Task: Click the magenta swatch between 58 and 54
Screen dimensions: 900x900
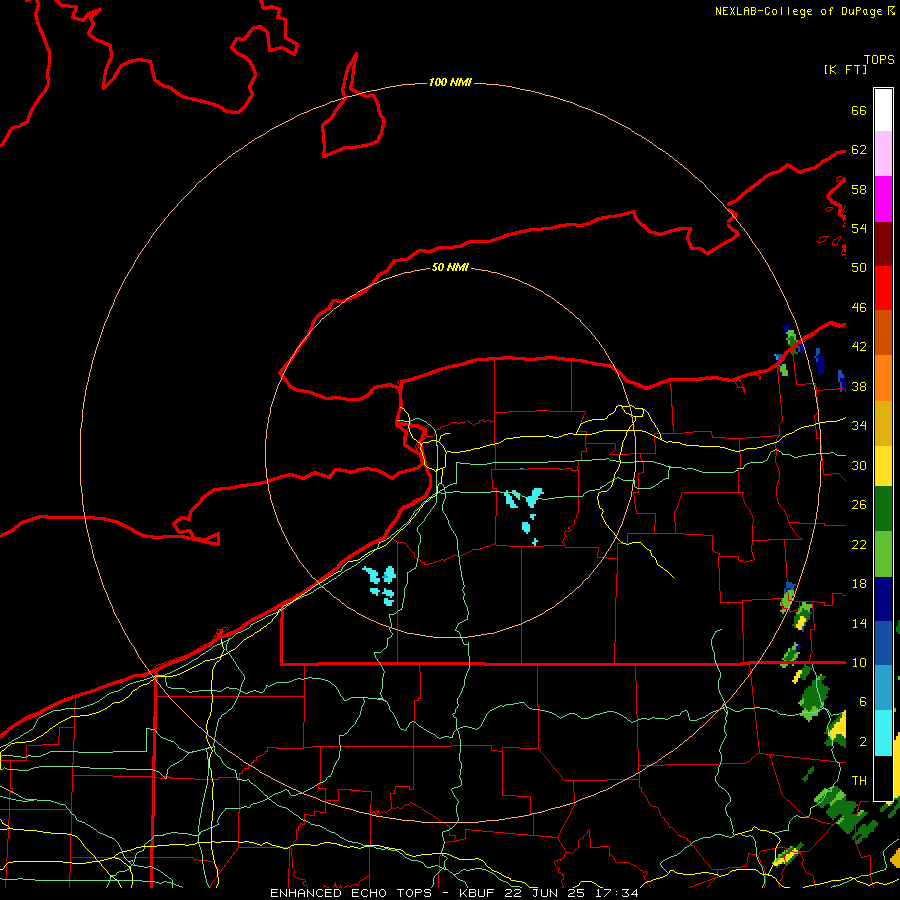Action: coord(883,199)
